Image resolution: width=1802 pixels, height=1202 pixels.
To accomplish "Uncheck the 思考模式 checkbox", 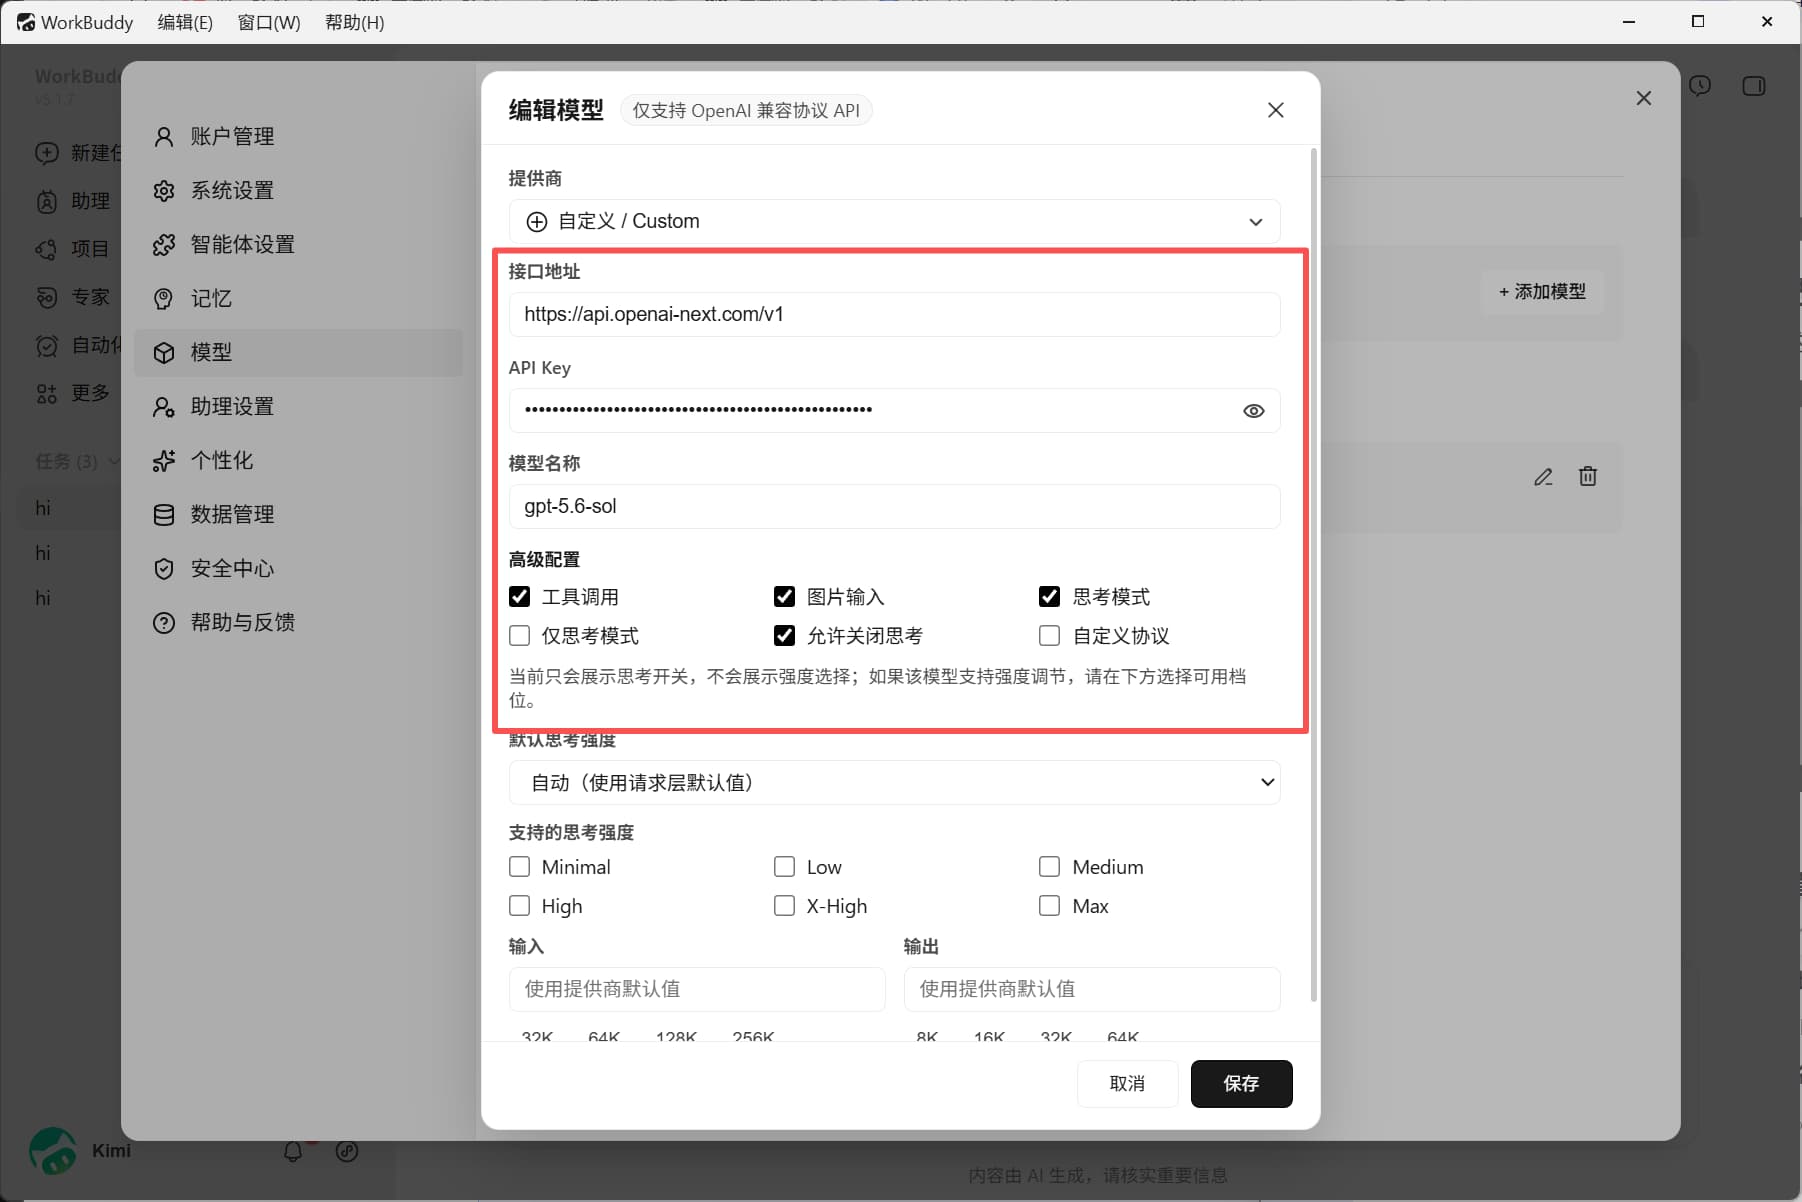I will pyautogui.click(x=1049, y=597).
